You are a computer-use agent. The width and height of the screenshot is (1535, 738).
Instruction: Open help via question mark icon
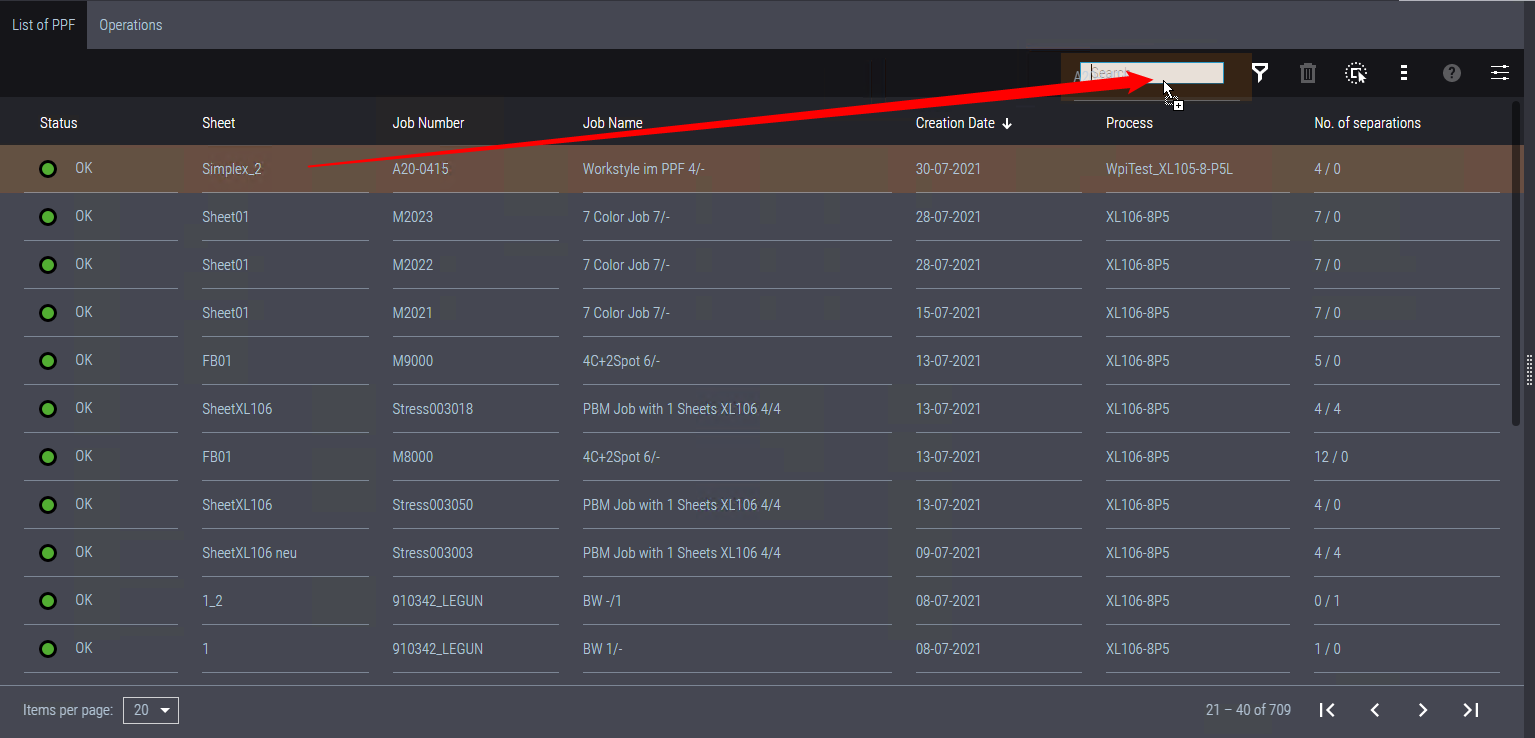coord(1452,73)
